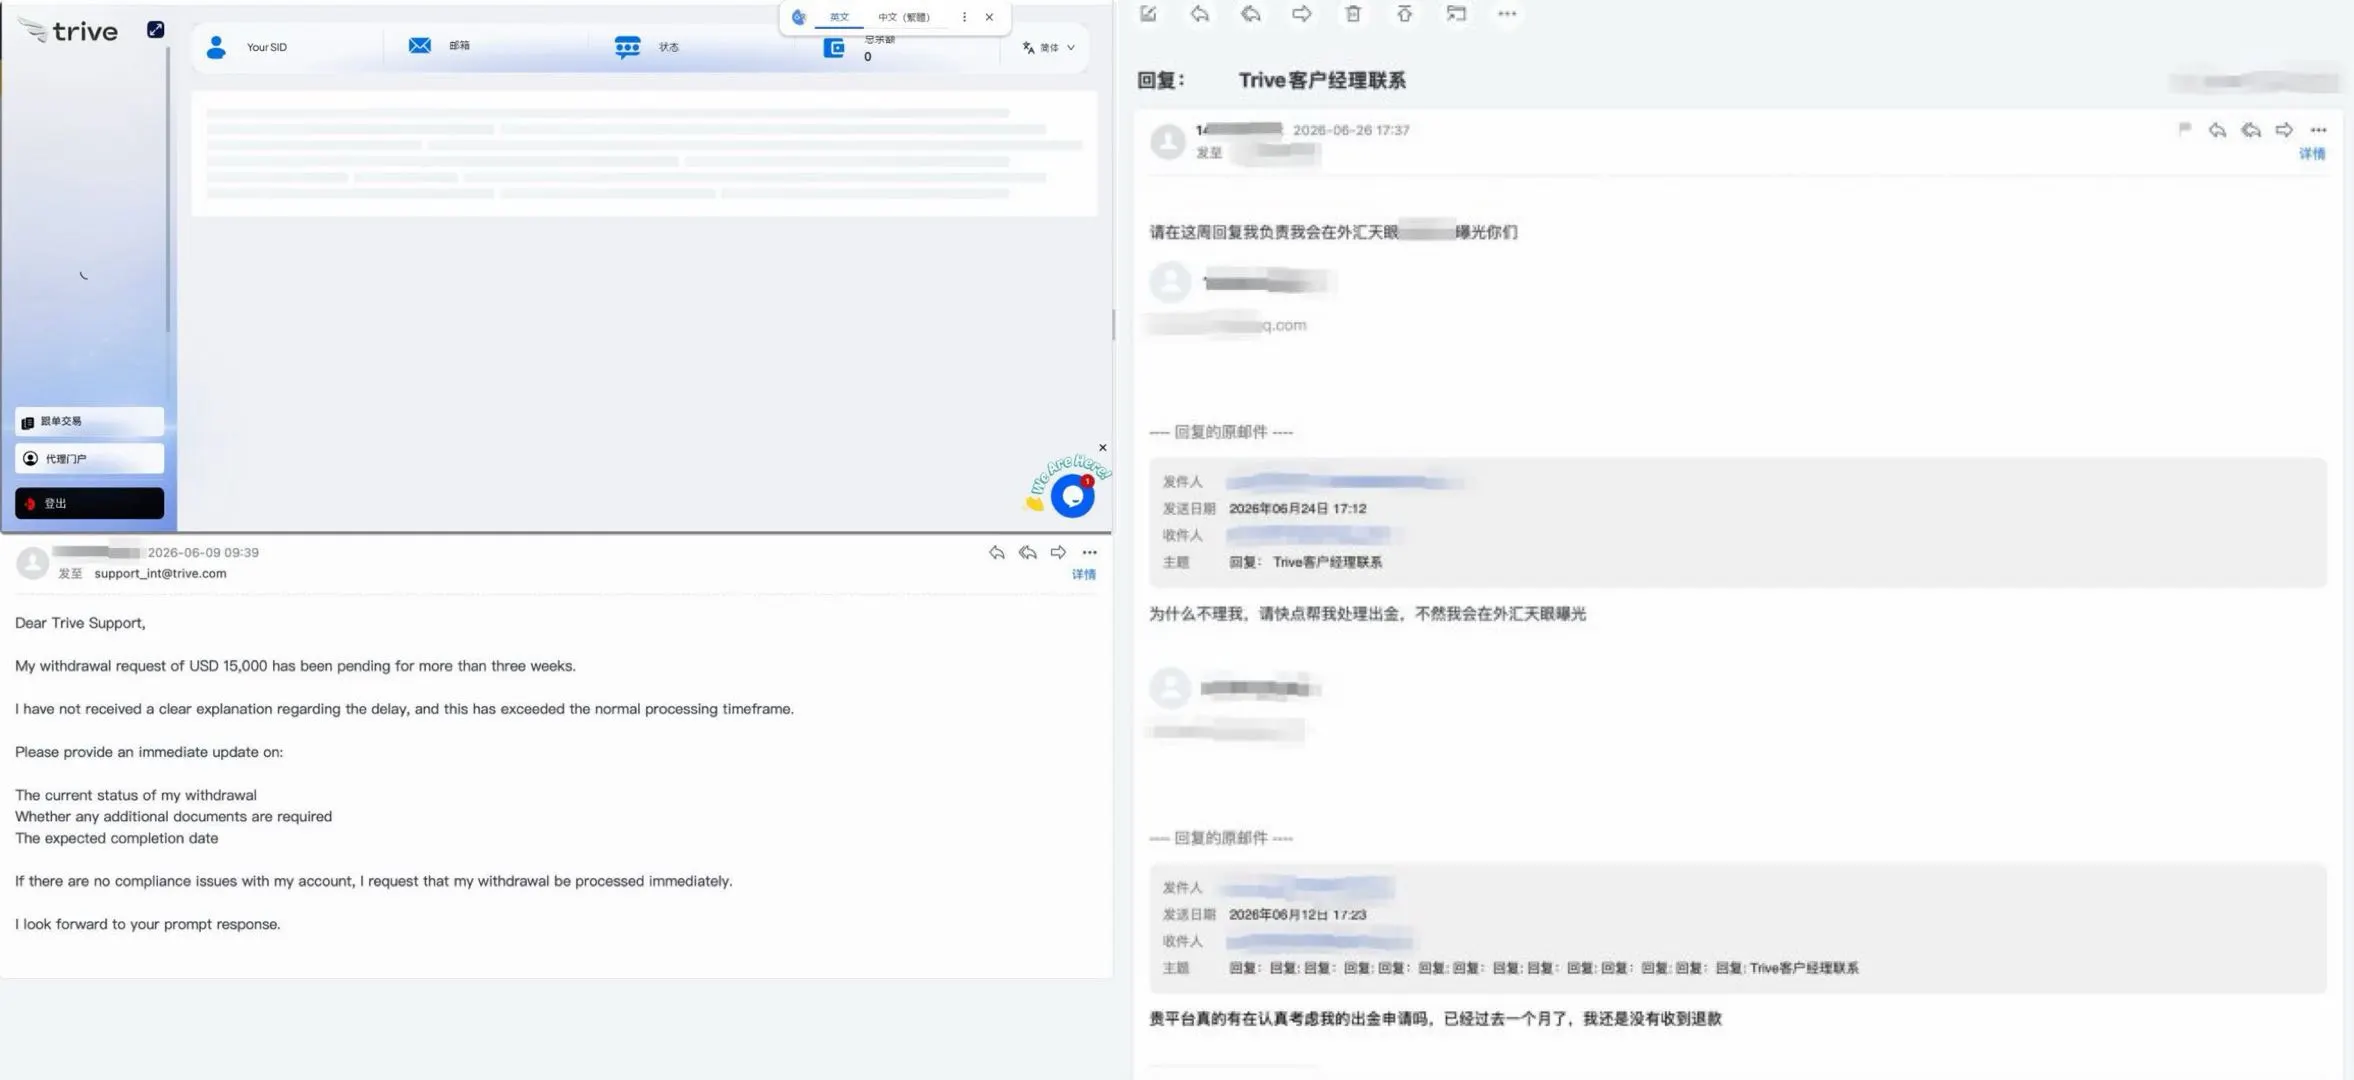The width and height of the screenshot is (2354, 1080).
Task: Open more options in top mail toolbar
Action: point(1507,14)
